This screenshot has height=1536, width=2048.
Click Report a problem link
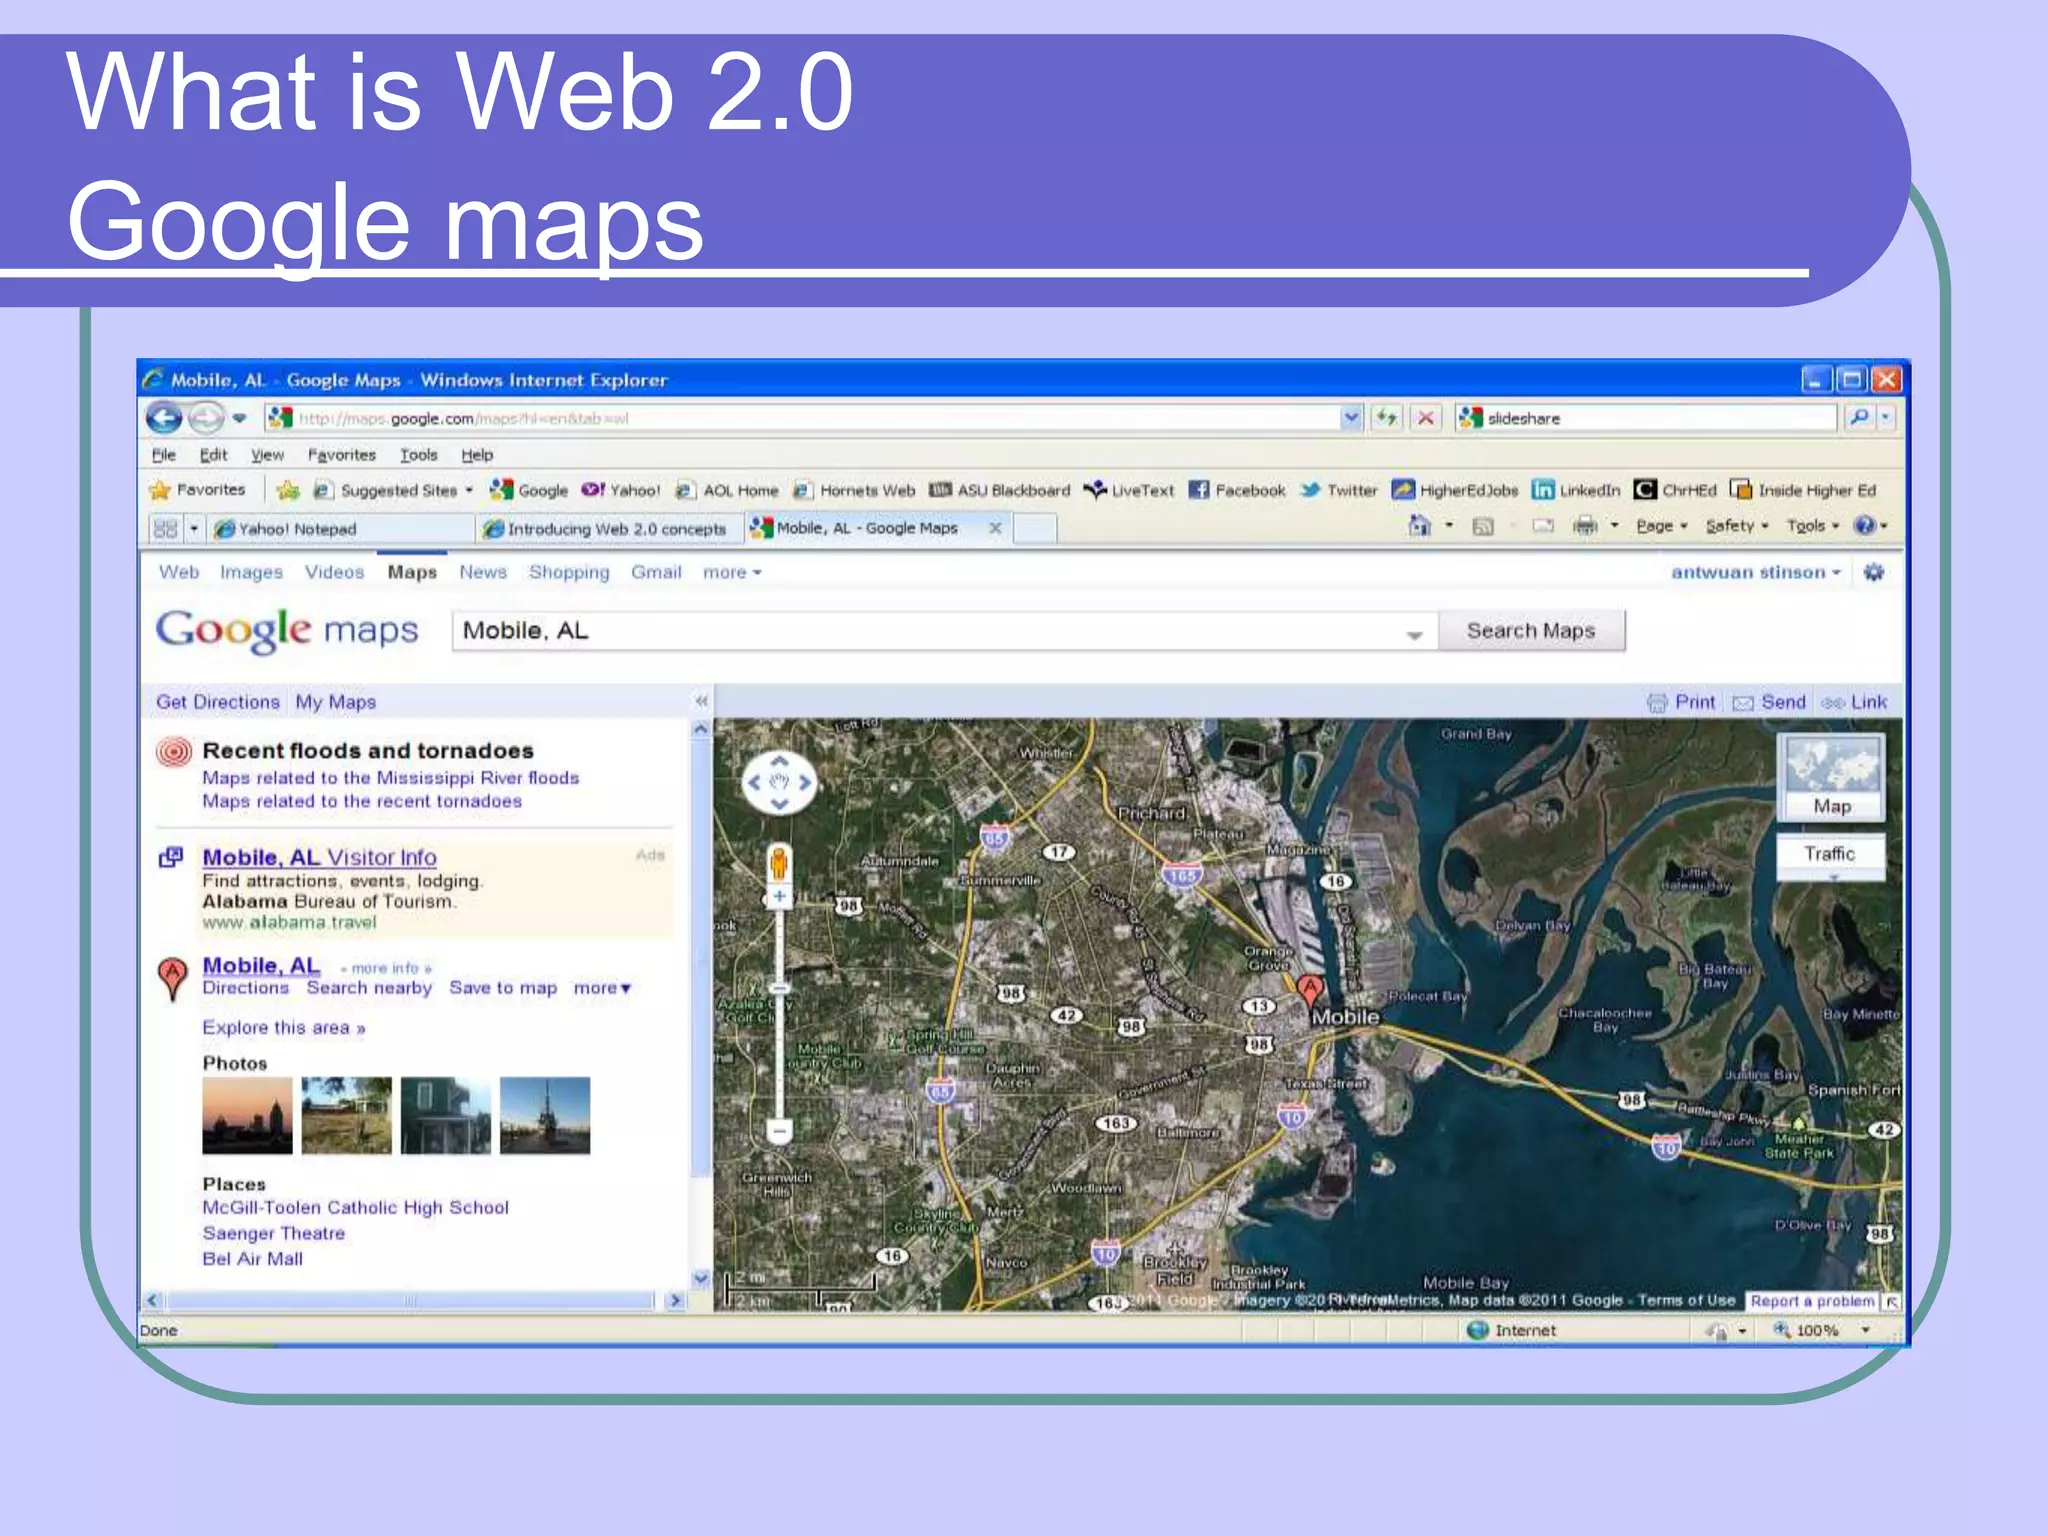click(1812, 1301)
